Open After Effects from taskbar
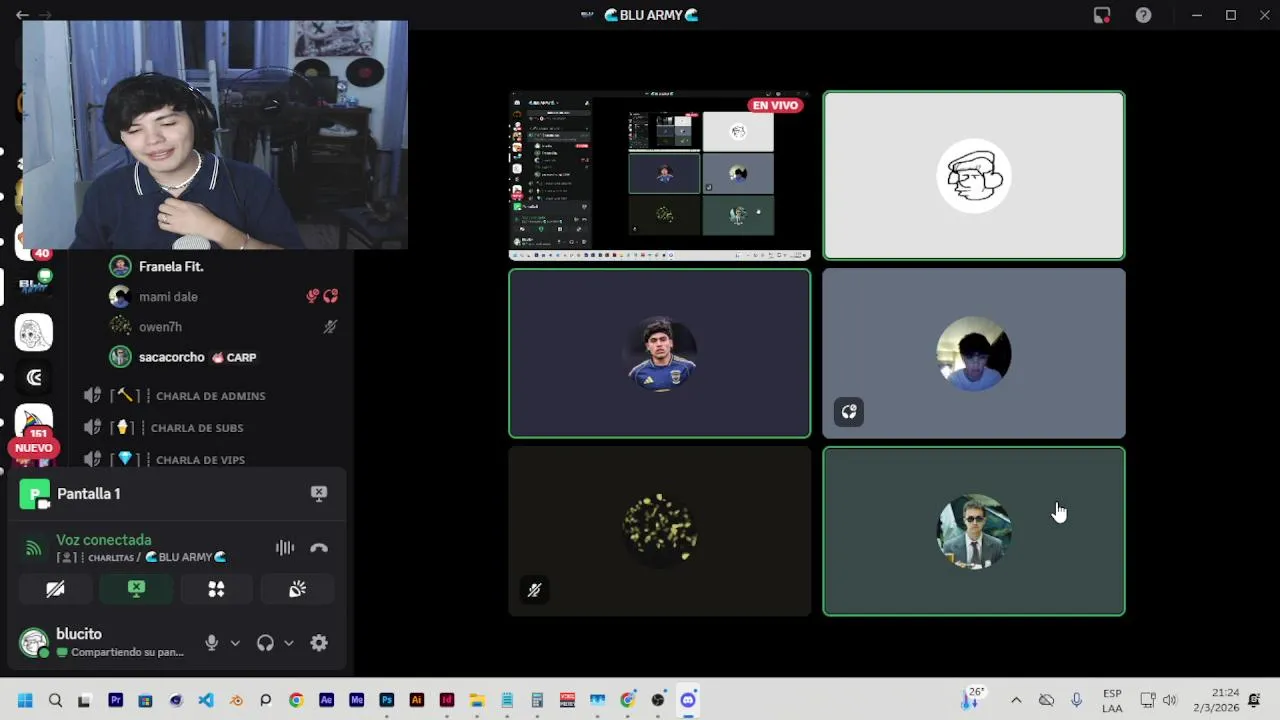 tap(326, 700)
